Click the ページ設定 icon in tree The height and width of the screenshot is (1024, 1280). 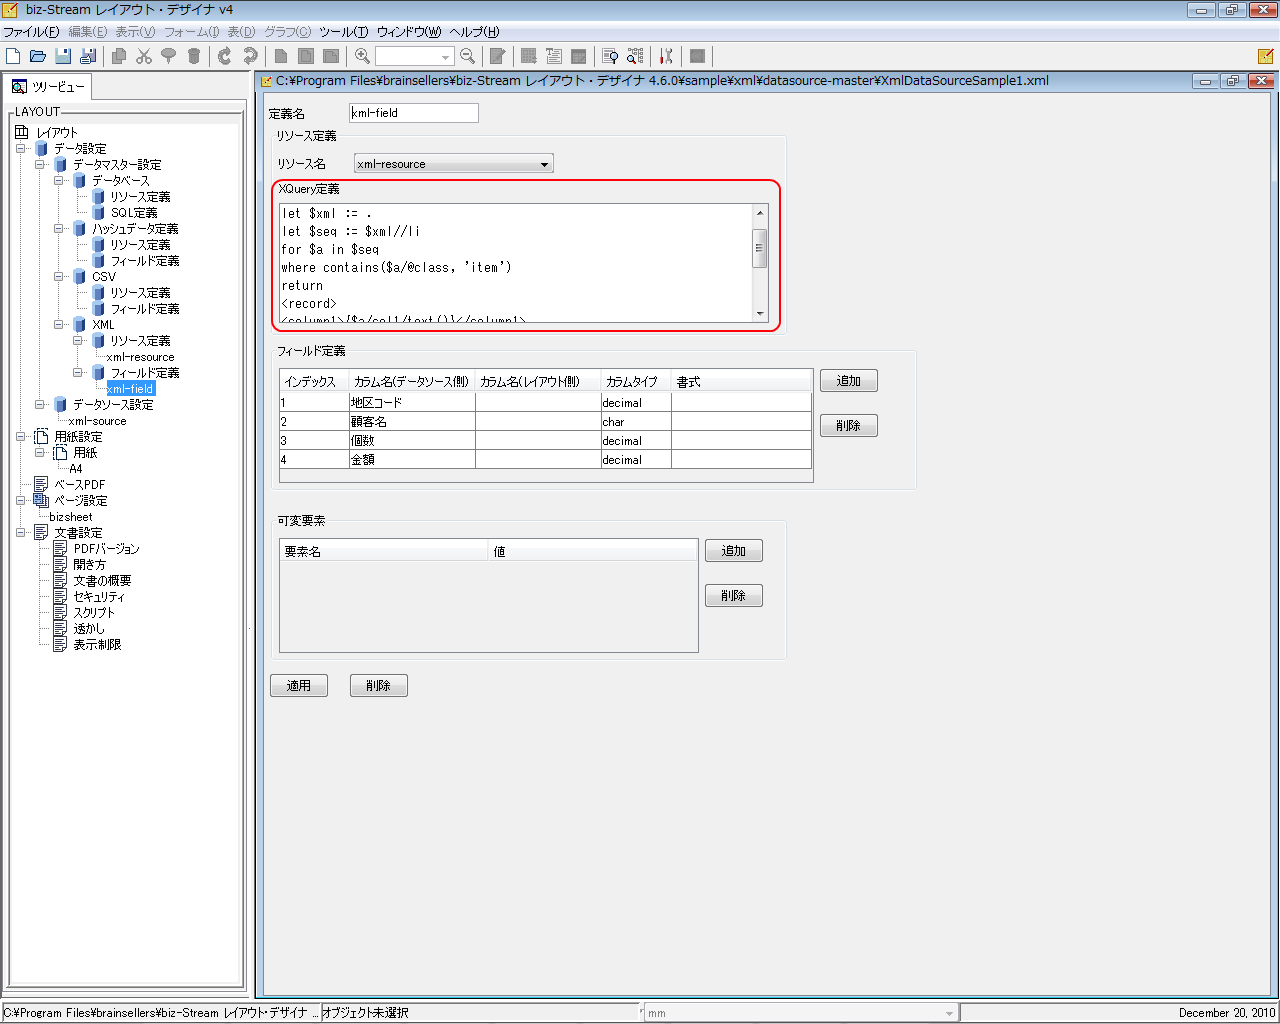[x=41, y=500]
